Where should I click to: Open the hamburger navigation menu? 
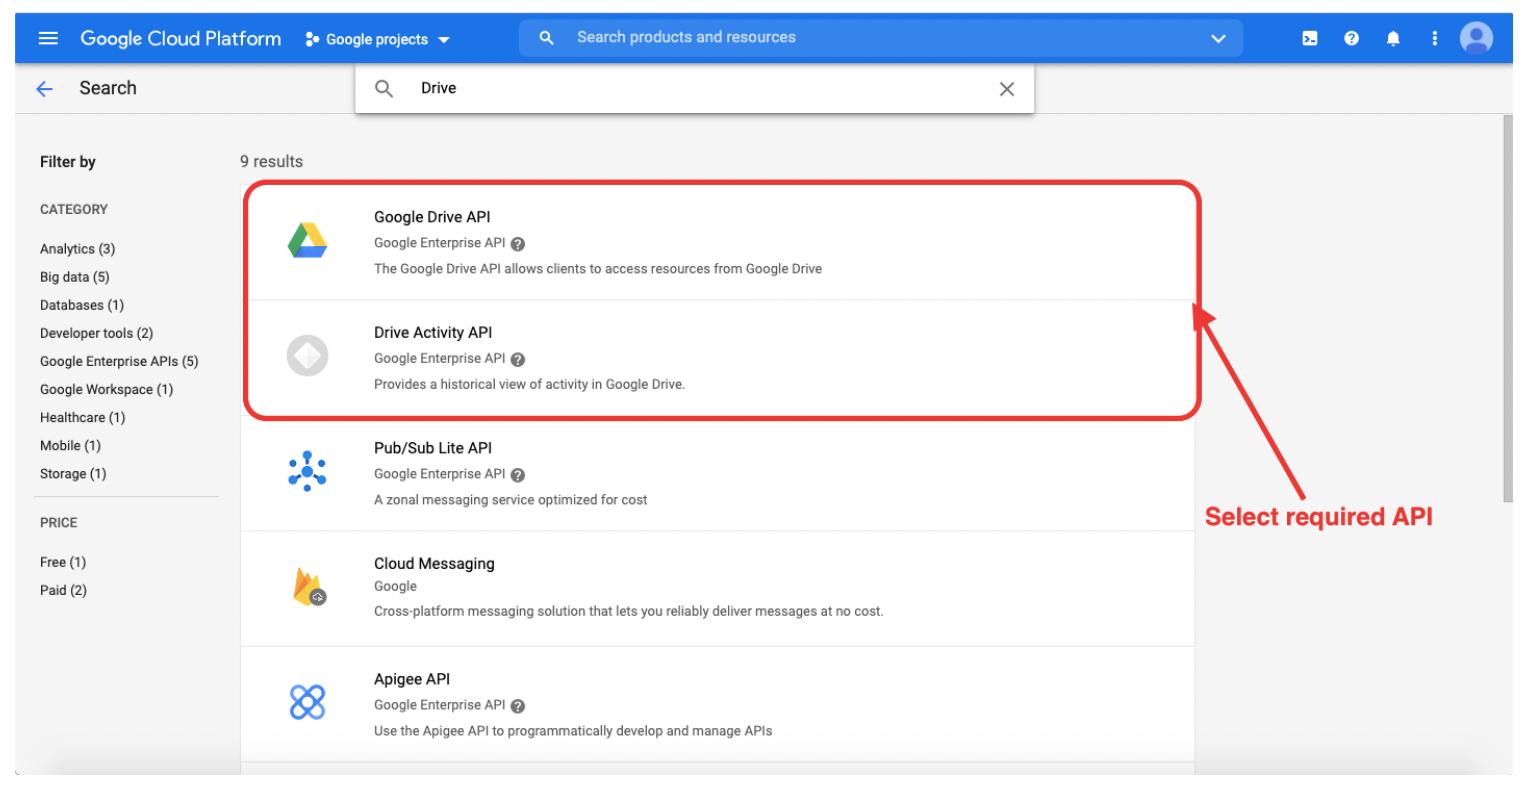(48, 38)
